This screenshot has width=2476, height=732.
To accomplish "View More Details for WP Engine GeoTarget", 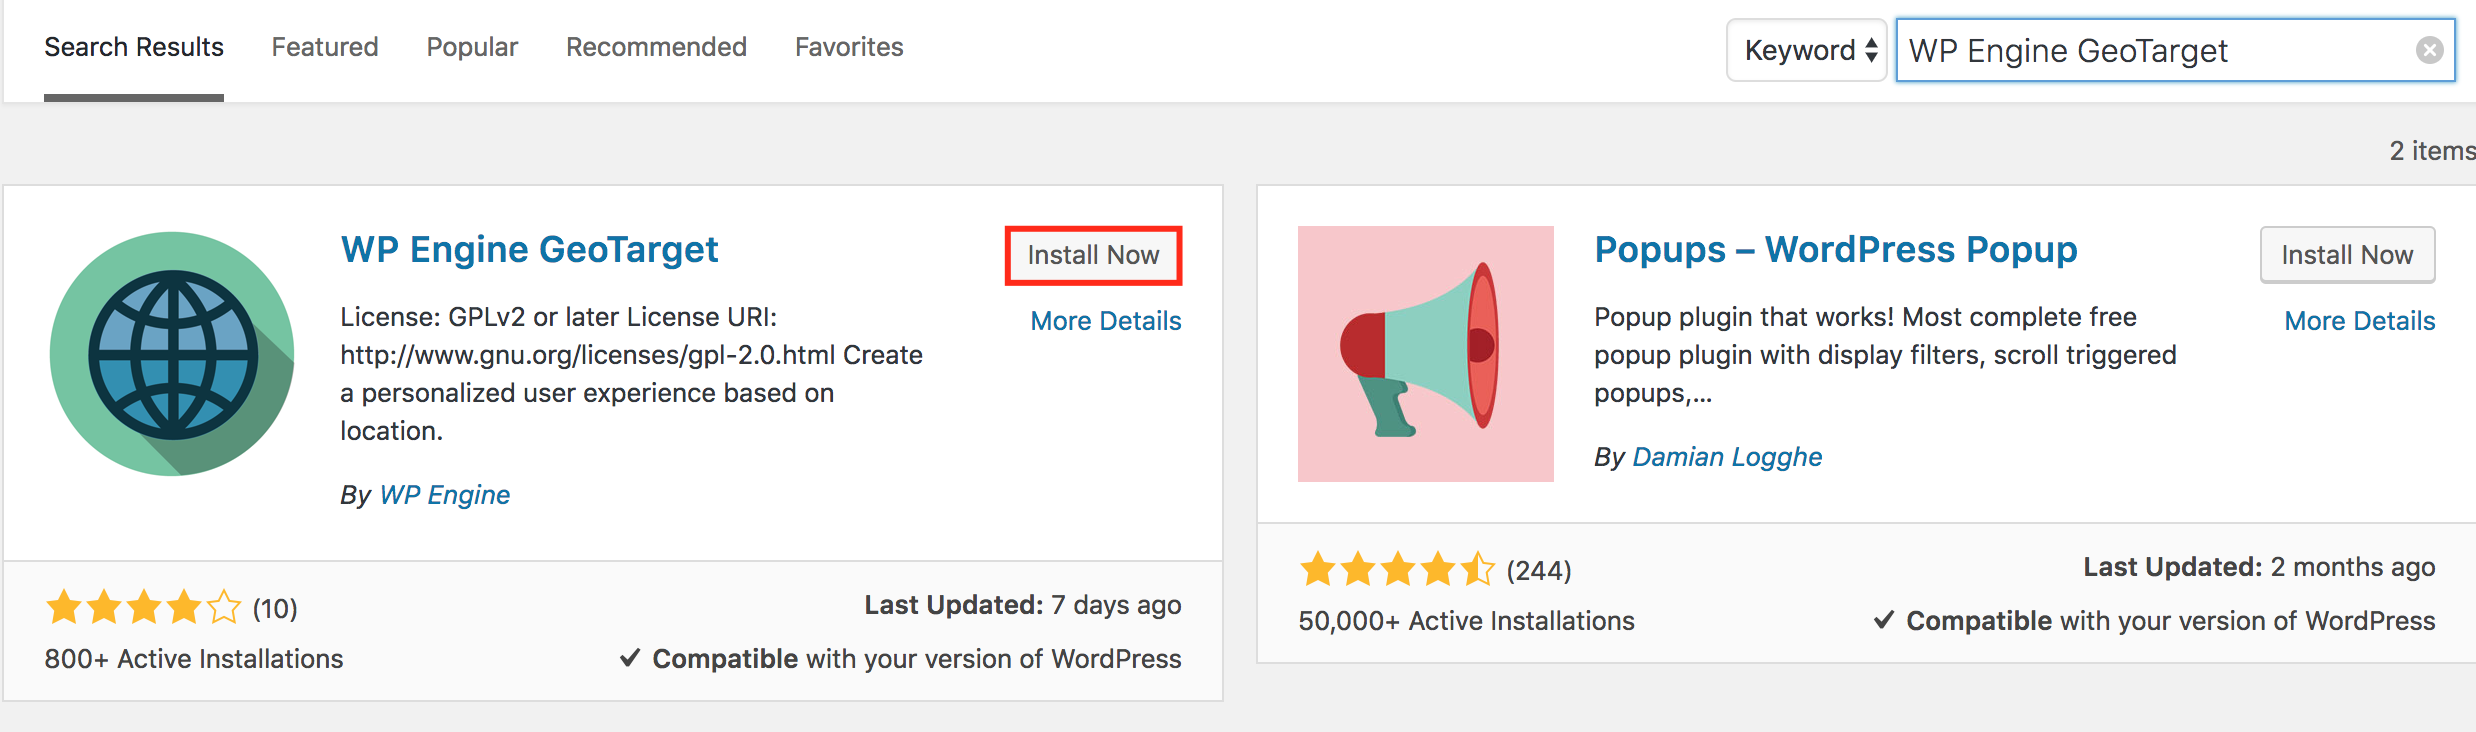I will 1106,321.
